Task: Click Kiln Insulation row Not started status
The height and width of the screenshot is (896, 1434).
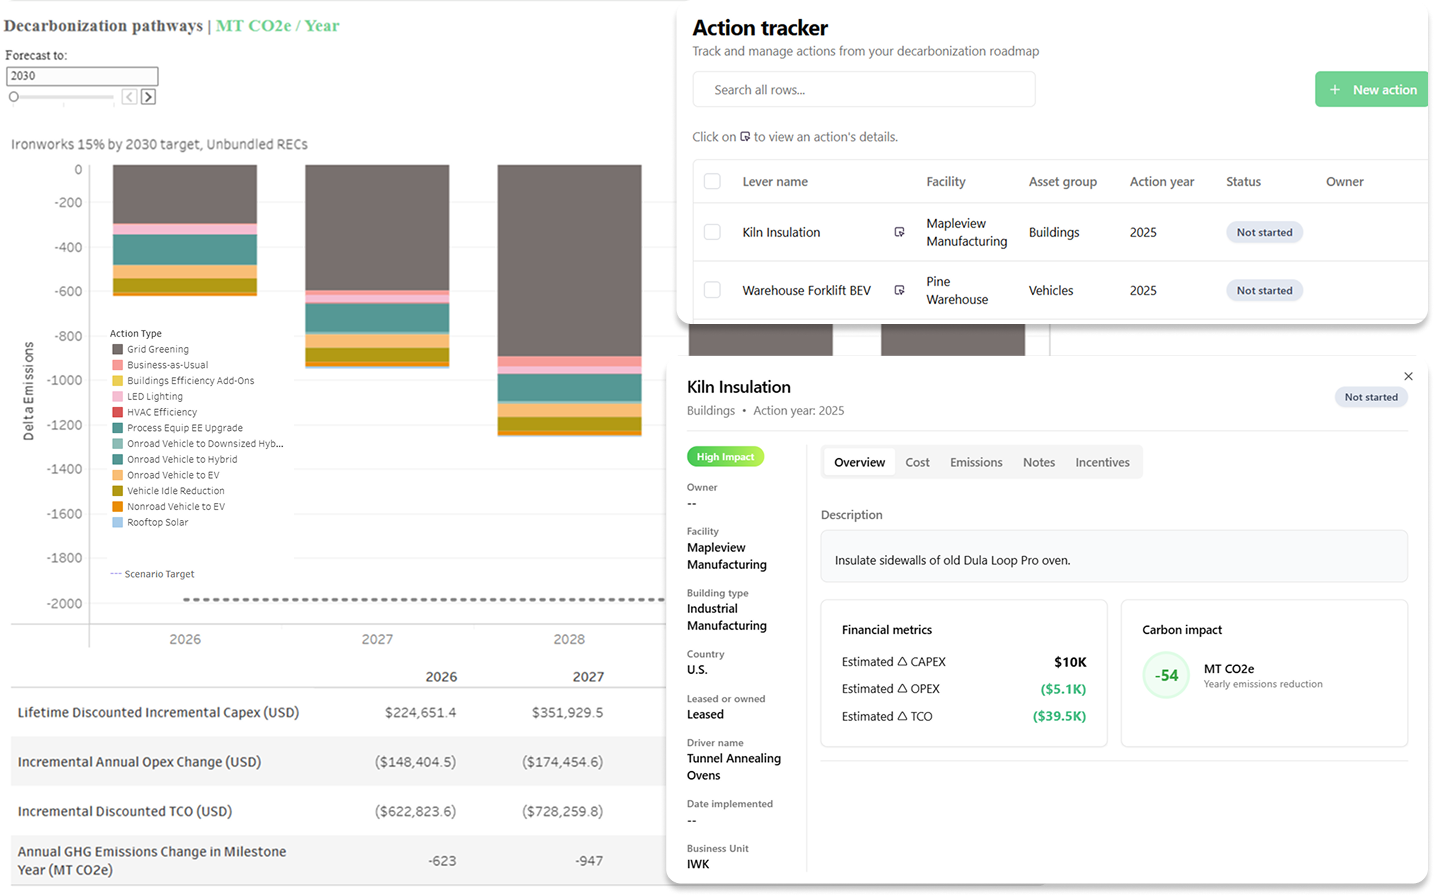Action: [x=1264, y=232]
